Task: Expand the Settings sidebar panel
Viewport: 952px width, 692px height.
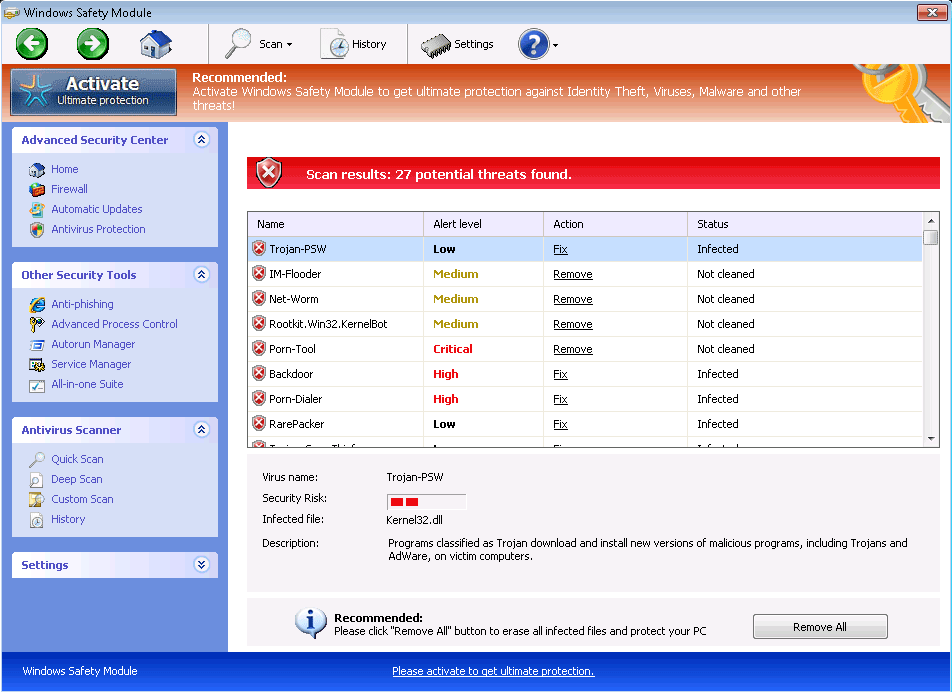Action: pyautogui.click(x=201, y=565)
